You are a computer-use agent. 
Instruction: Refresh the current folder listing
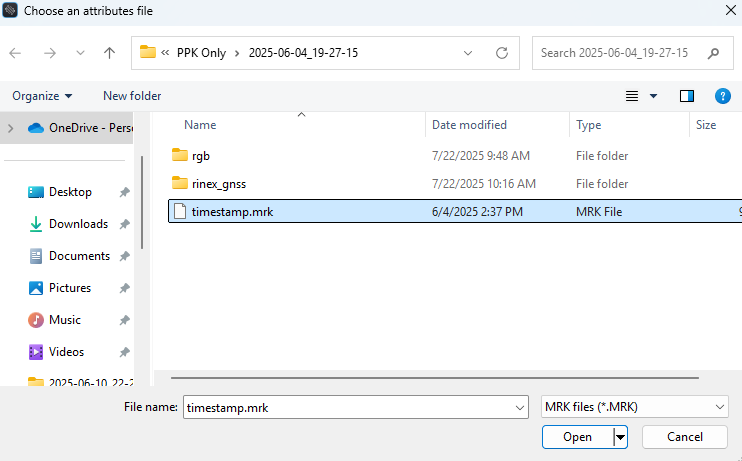point(502,53)
